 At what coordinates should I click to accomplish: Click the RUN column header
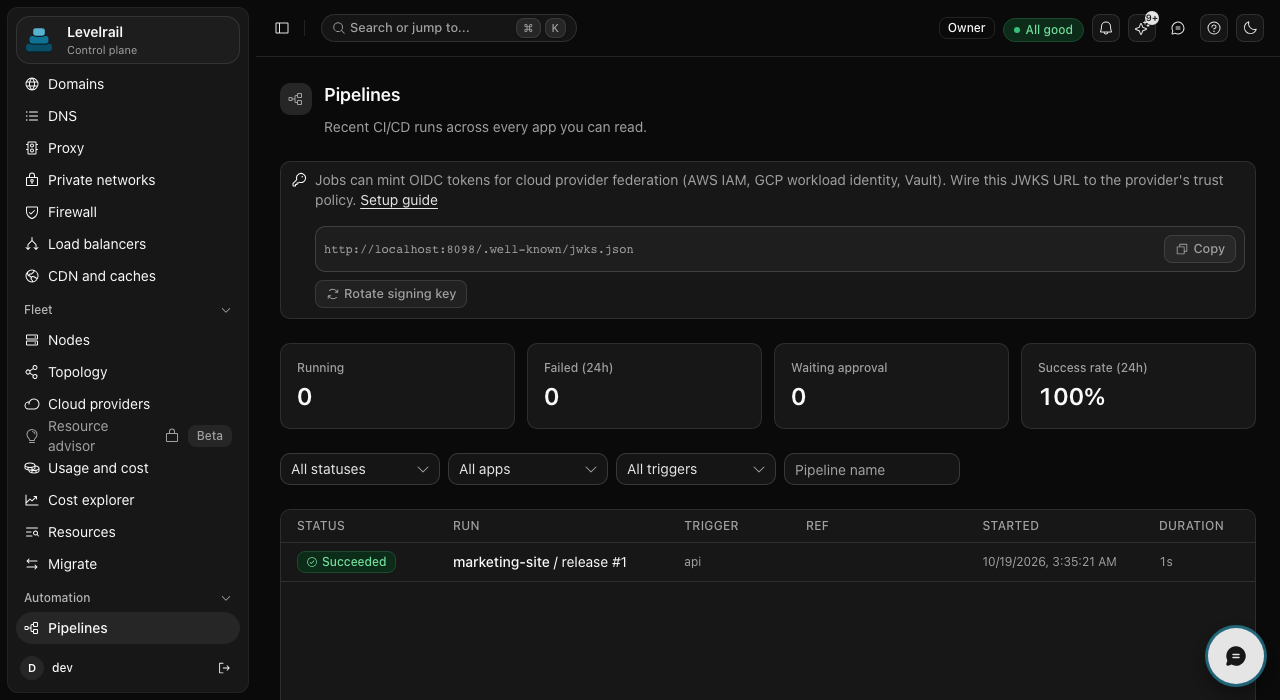466,526
